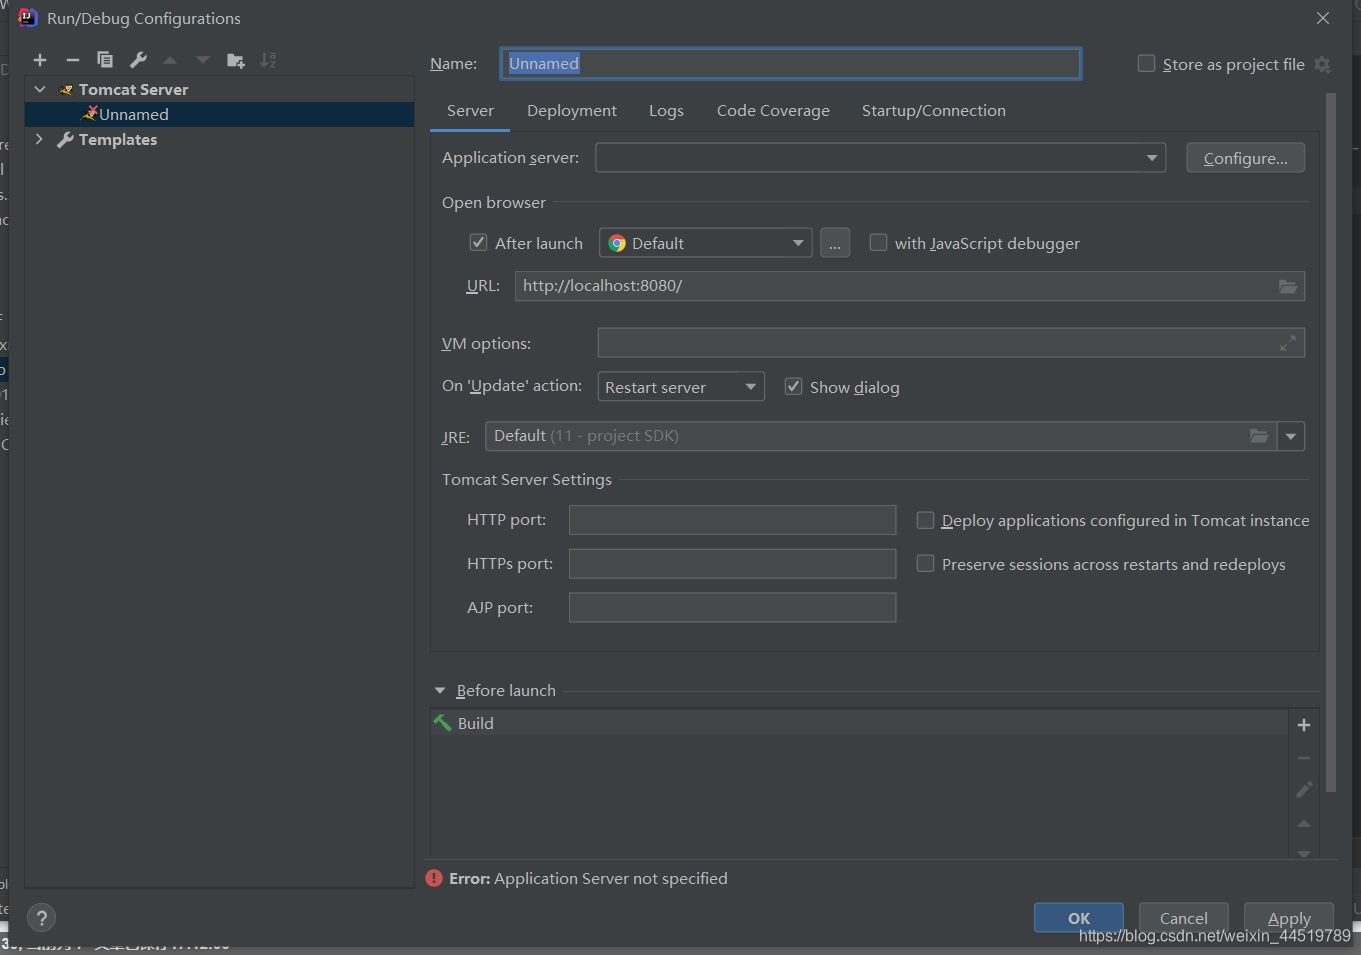This screenshot has width=1361, height=955.
Task: Open Default browser dropdown
Action: coord(705,243)
